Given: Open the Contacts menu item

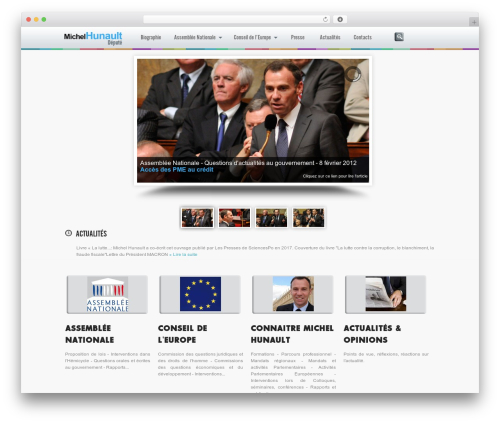Looking at the screenshot, I should (x=363, y=37).
